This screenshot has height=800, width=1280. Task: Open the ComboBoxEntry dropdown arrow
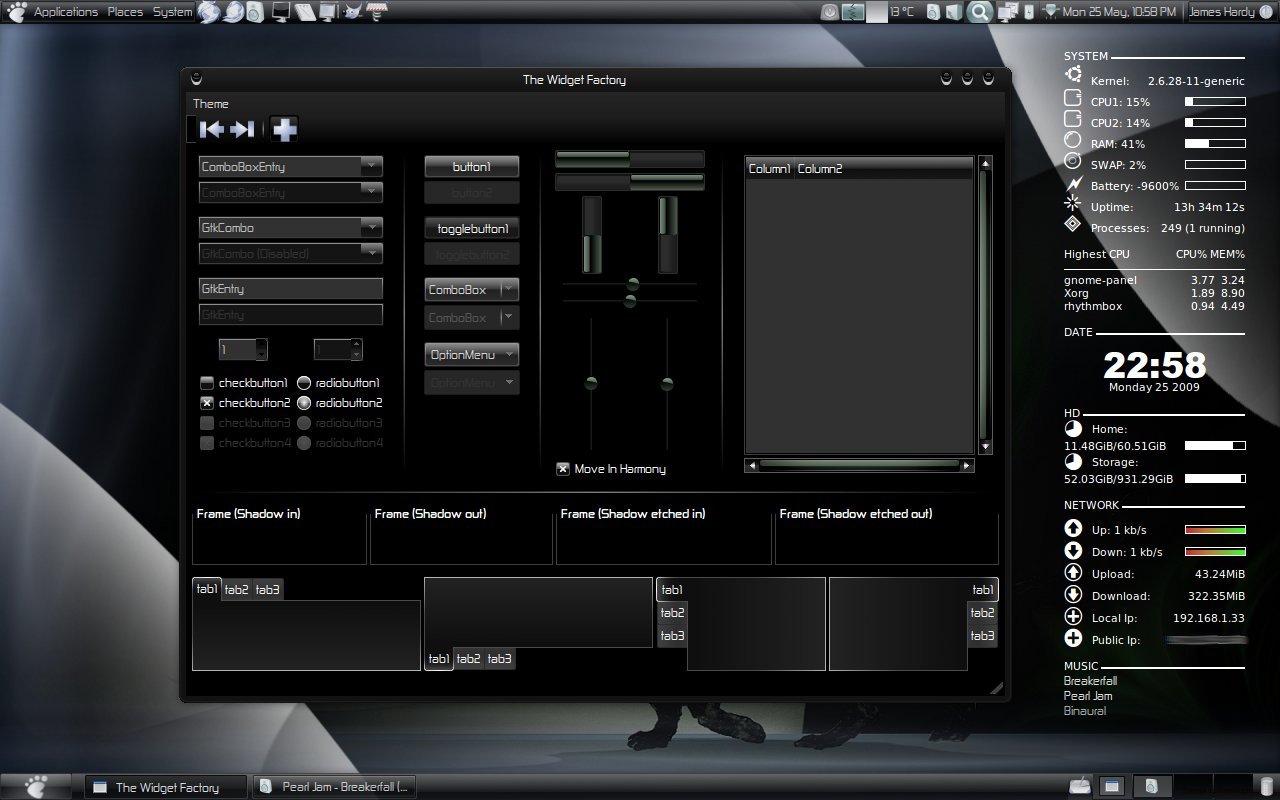coord(371,167)
